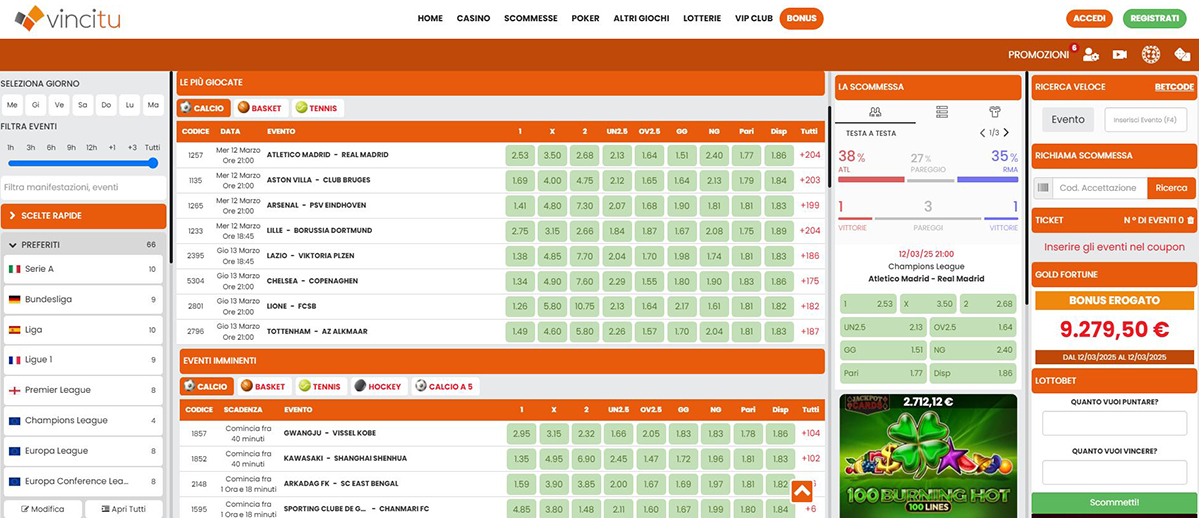
Task: Select Liga with Spanish flag
Action: point(83,330)
